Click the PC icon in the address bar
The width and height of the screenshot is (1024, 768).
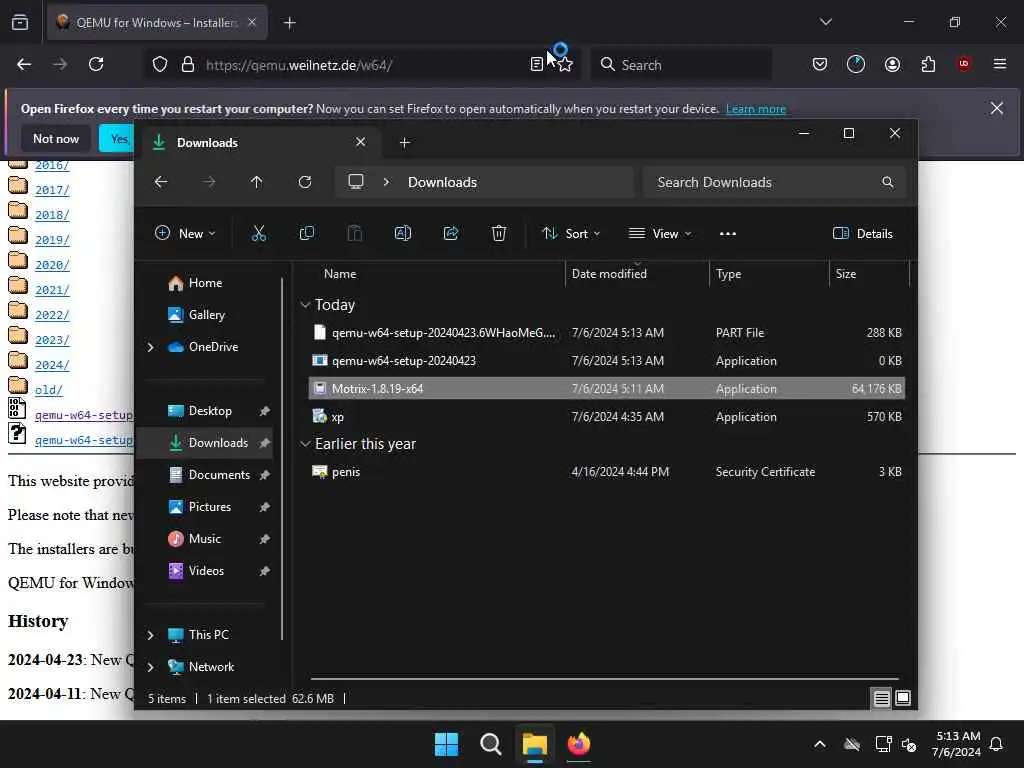coord(356,182)
